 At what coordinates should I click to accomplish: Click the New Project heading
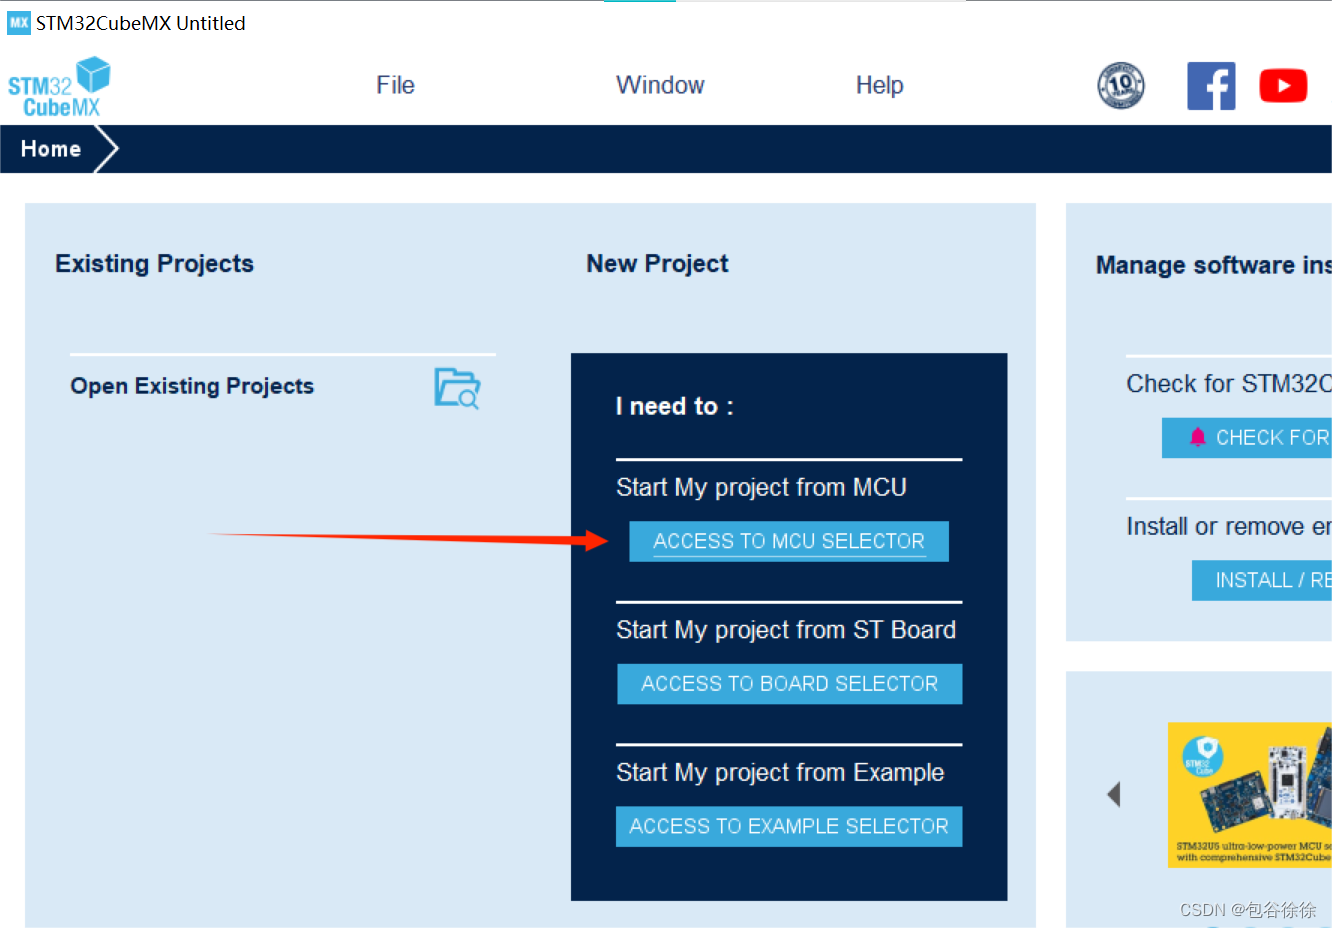(x=657, y=263)
